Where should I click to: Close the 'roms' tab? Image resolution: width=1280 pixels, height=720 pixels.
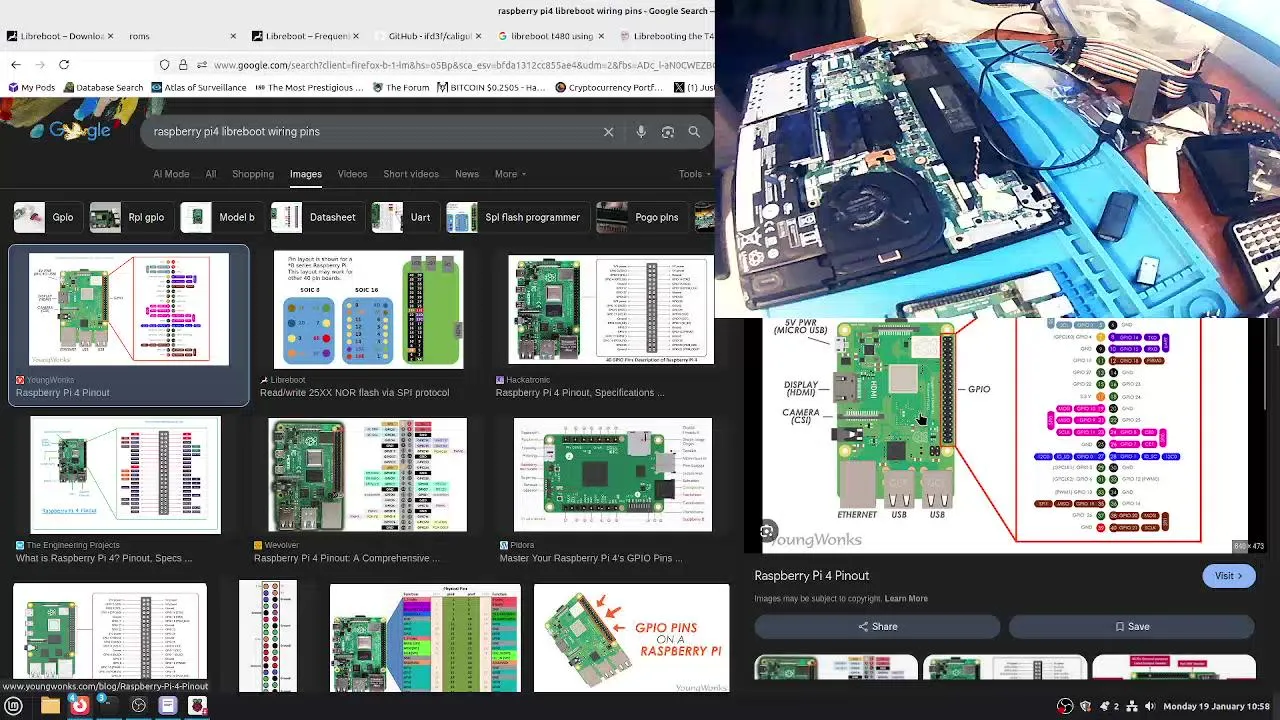[233, 36]
